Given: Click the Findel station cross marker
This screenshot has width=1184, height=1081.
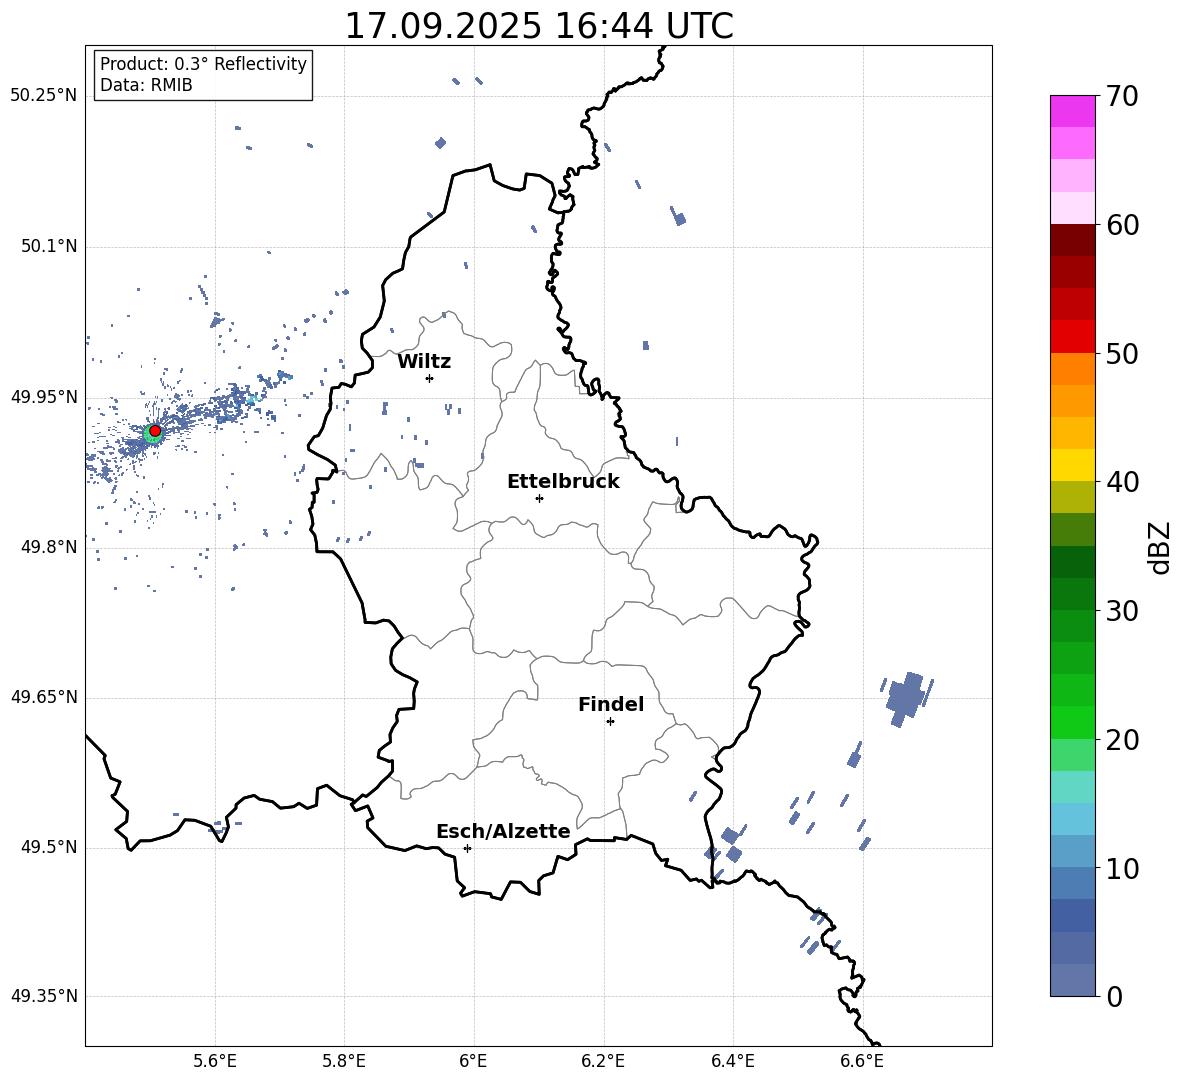Looking at the screenshot, I should (x=610, y=721).
